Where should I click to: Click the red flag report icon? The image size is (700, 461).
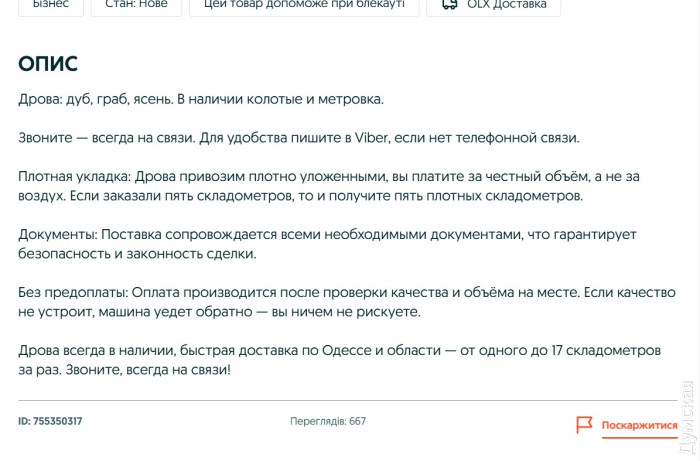click(x=584, y=425)
